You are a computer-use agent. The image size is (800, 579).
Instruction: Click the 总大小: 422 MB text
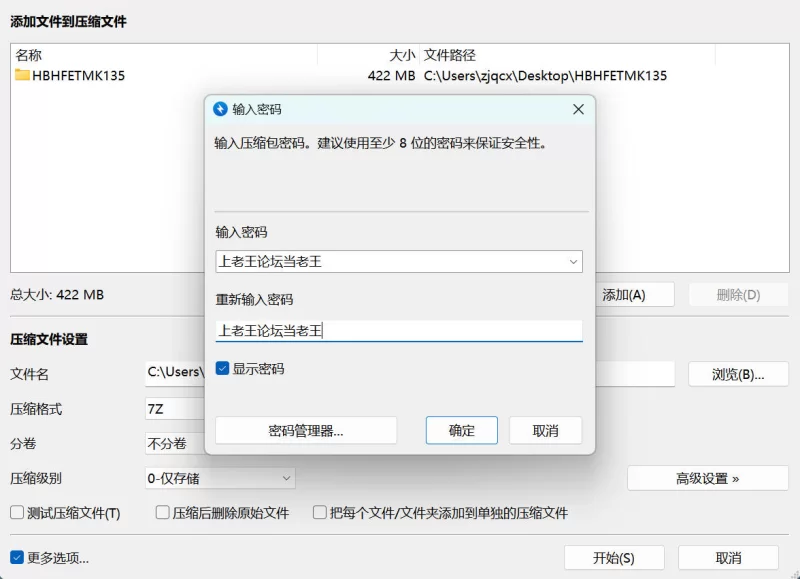click(57, 294)
